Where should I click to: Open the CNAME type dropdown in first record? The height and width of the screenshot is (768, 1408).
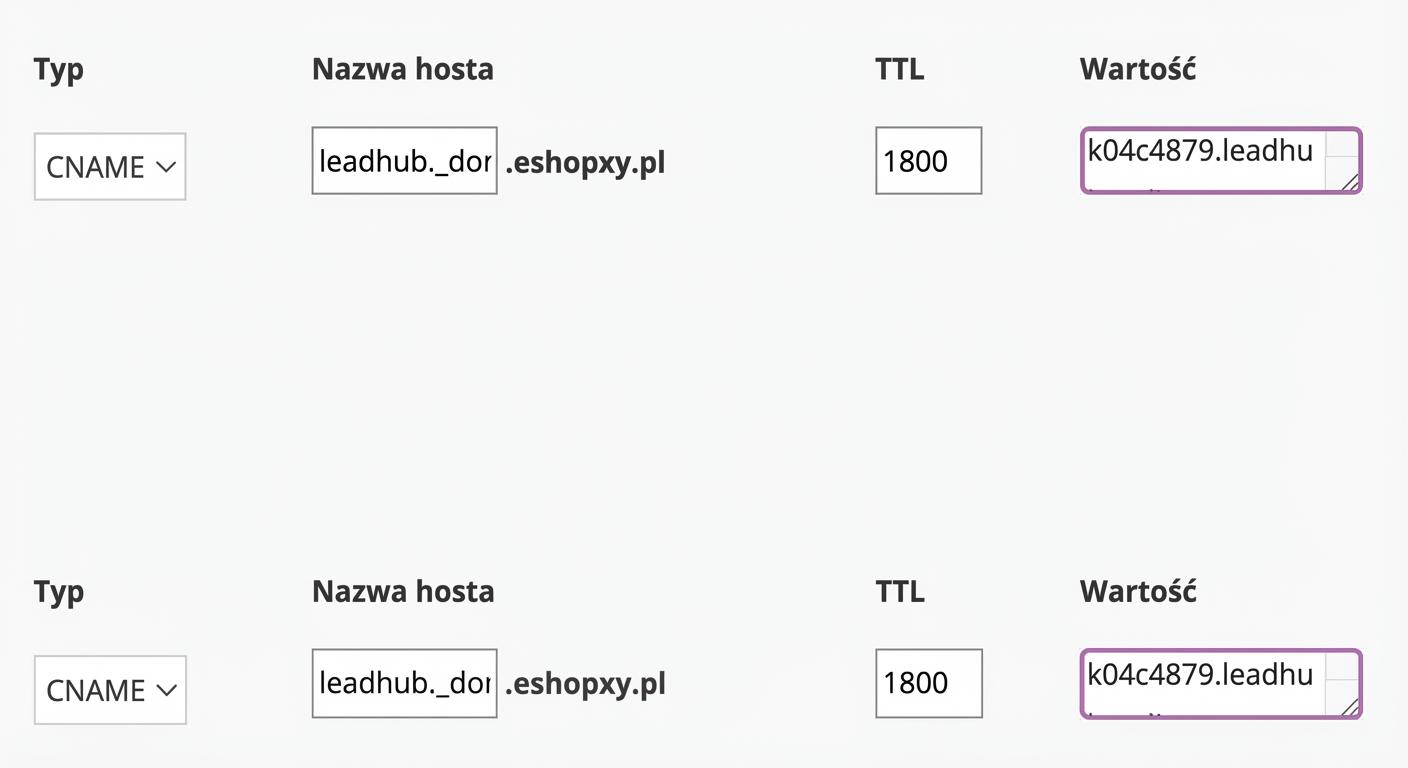[x=110, y=166]
